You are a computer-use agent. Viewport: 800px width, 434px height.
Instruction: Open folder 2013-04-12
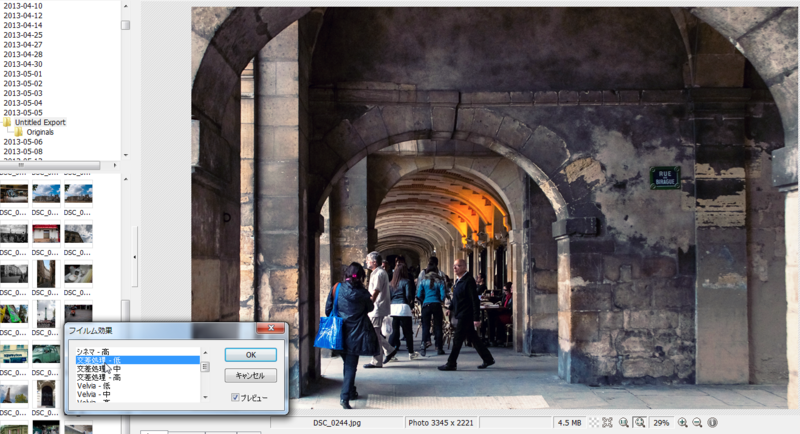pos(23,16)
